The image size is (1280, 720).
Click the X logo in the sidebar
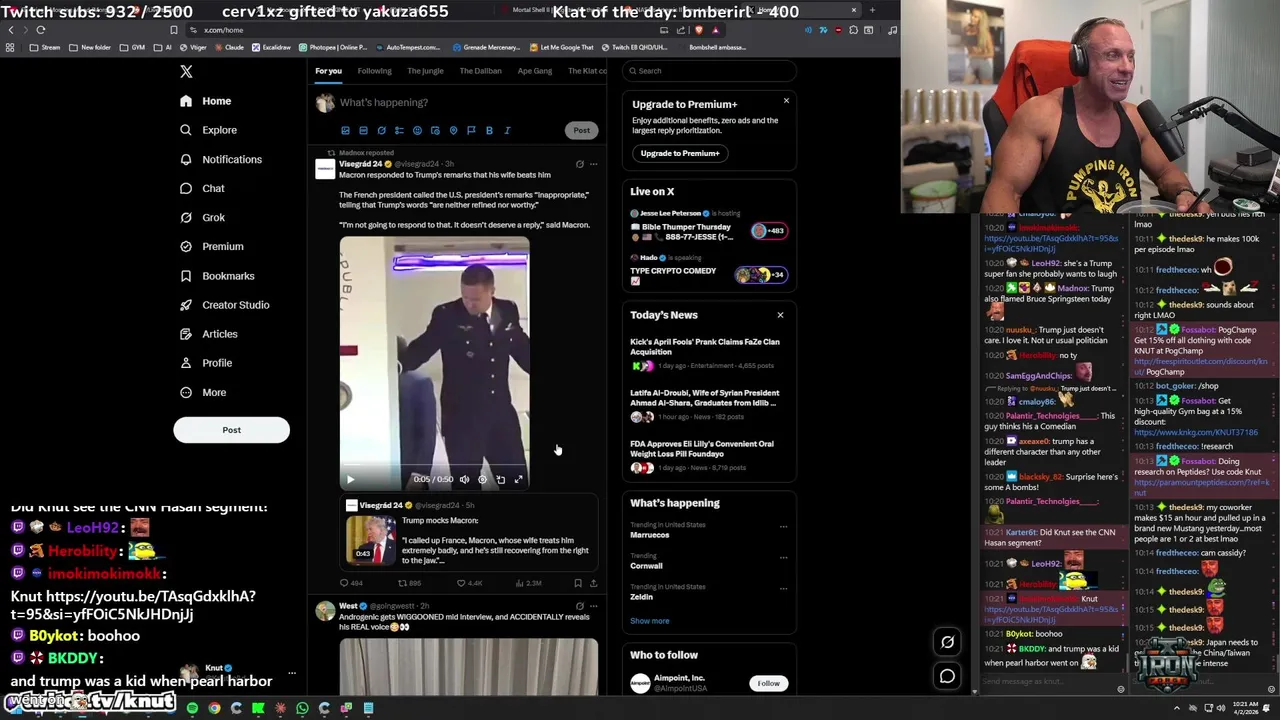pyautogui.click(x=186, y=71)
